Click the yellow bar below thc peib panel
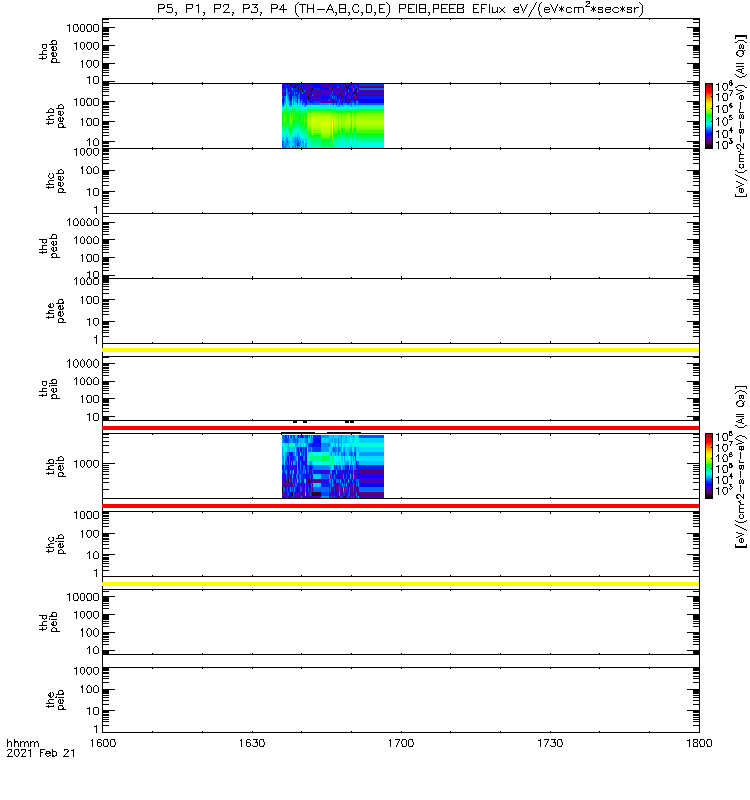750x800 pixels. coord(401,583)
